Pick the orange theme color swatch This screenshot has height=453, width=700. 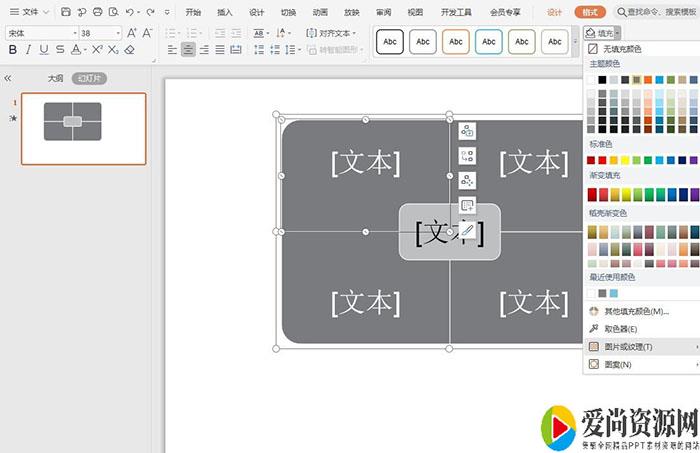coord(648,79)
